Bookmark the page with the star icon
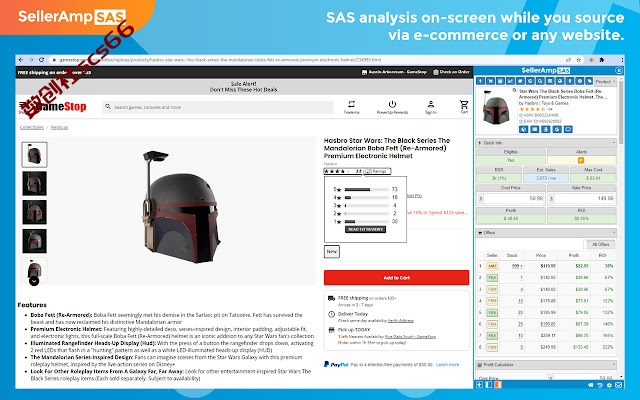This screenshot has width=640, height=400. 578,60
